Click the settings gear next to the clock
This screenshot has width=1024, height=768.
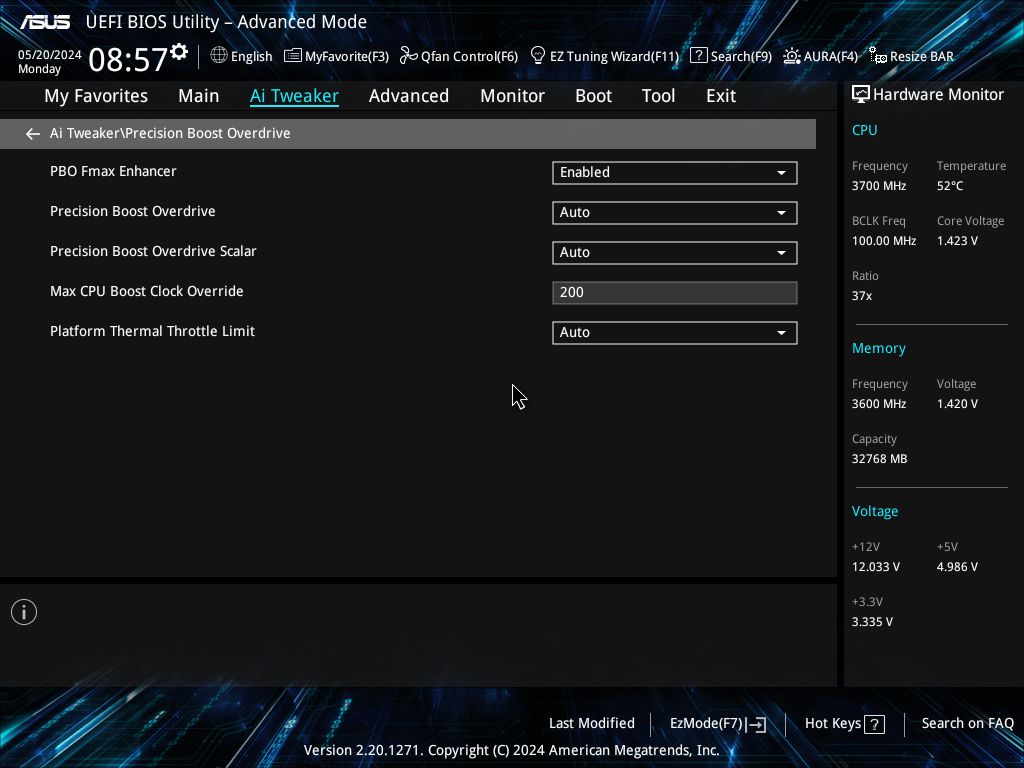pos(178,51)
